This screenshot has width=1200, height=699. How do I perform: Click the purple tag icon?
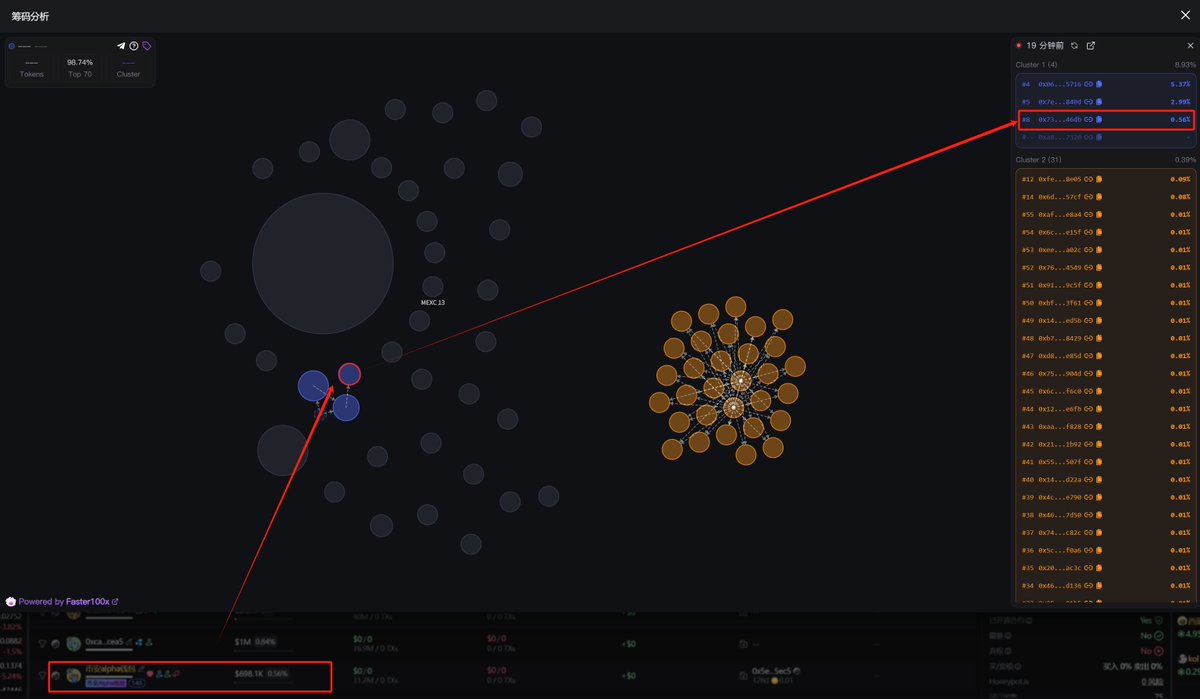147,46
